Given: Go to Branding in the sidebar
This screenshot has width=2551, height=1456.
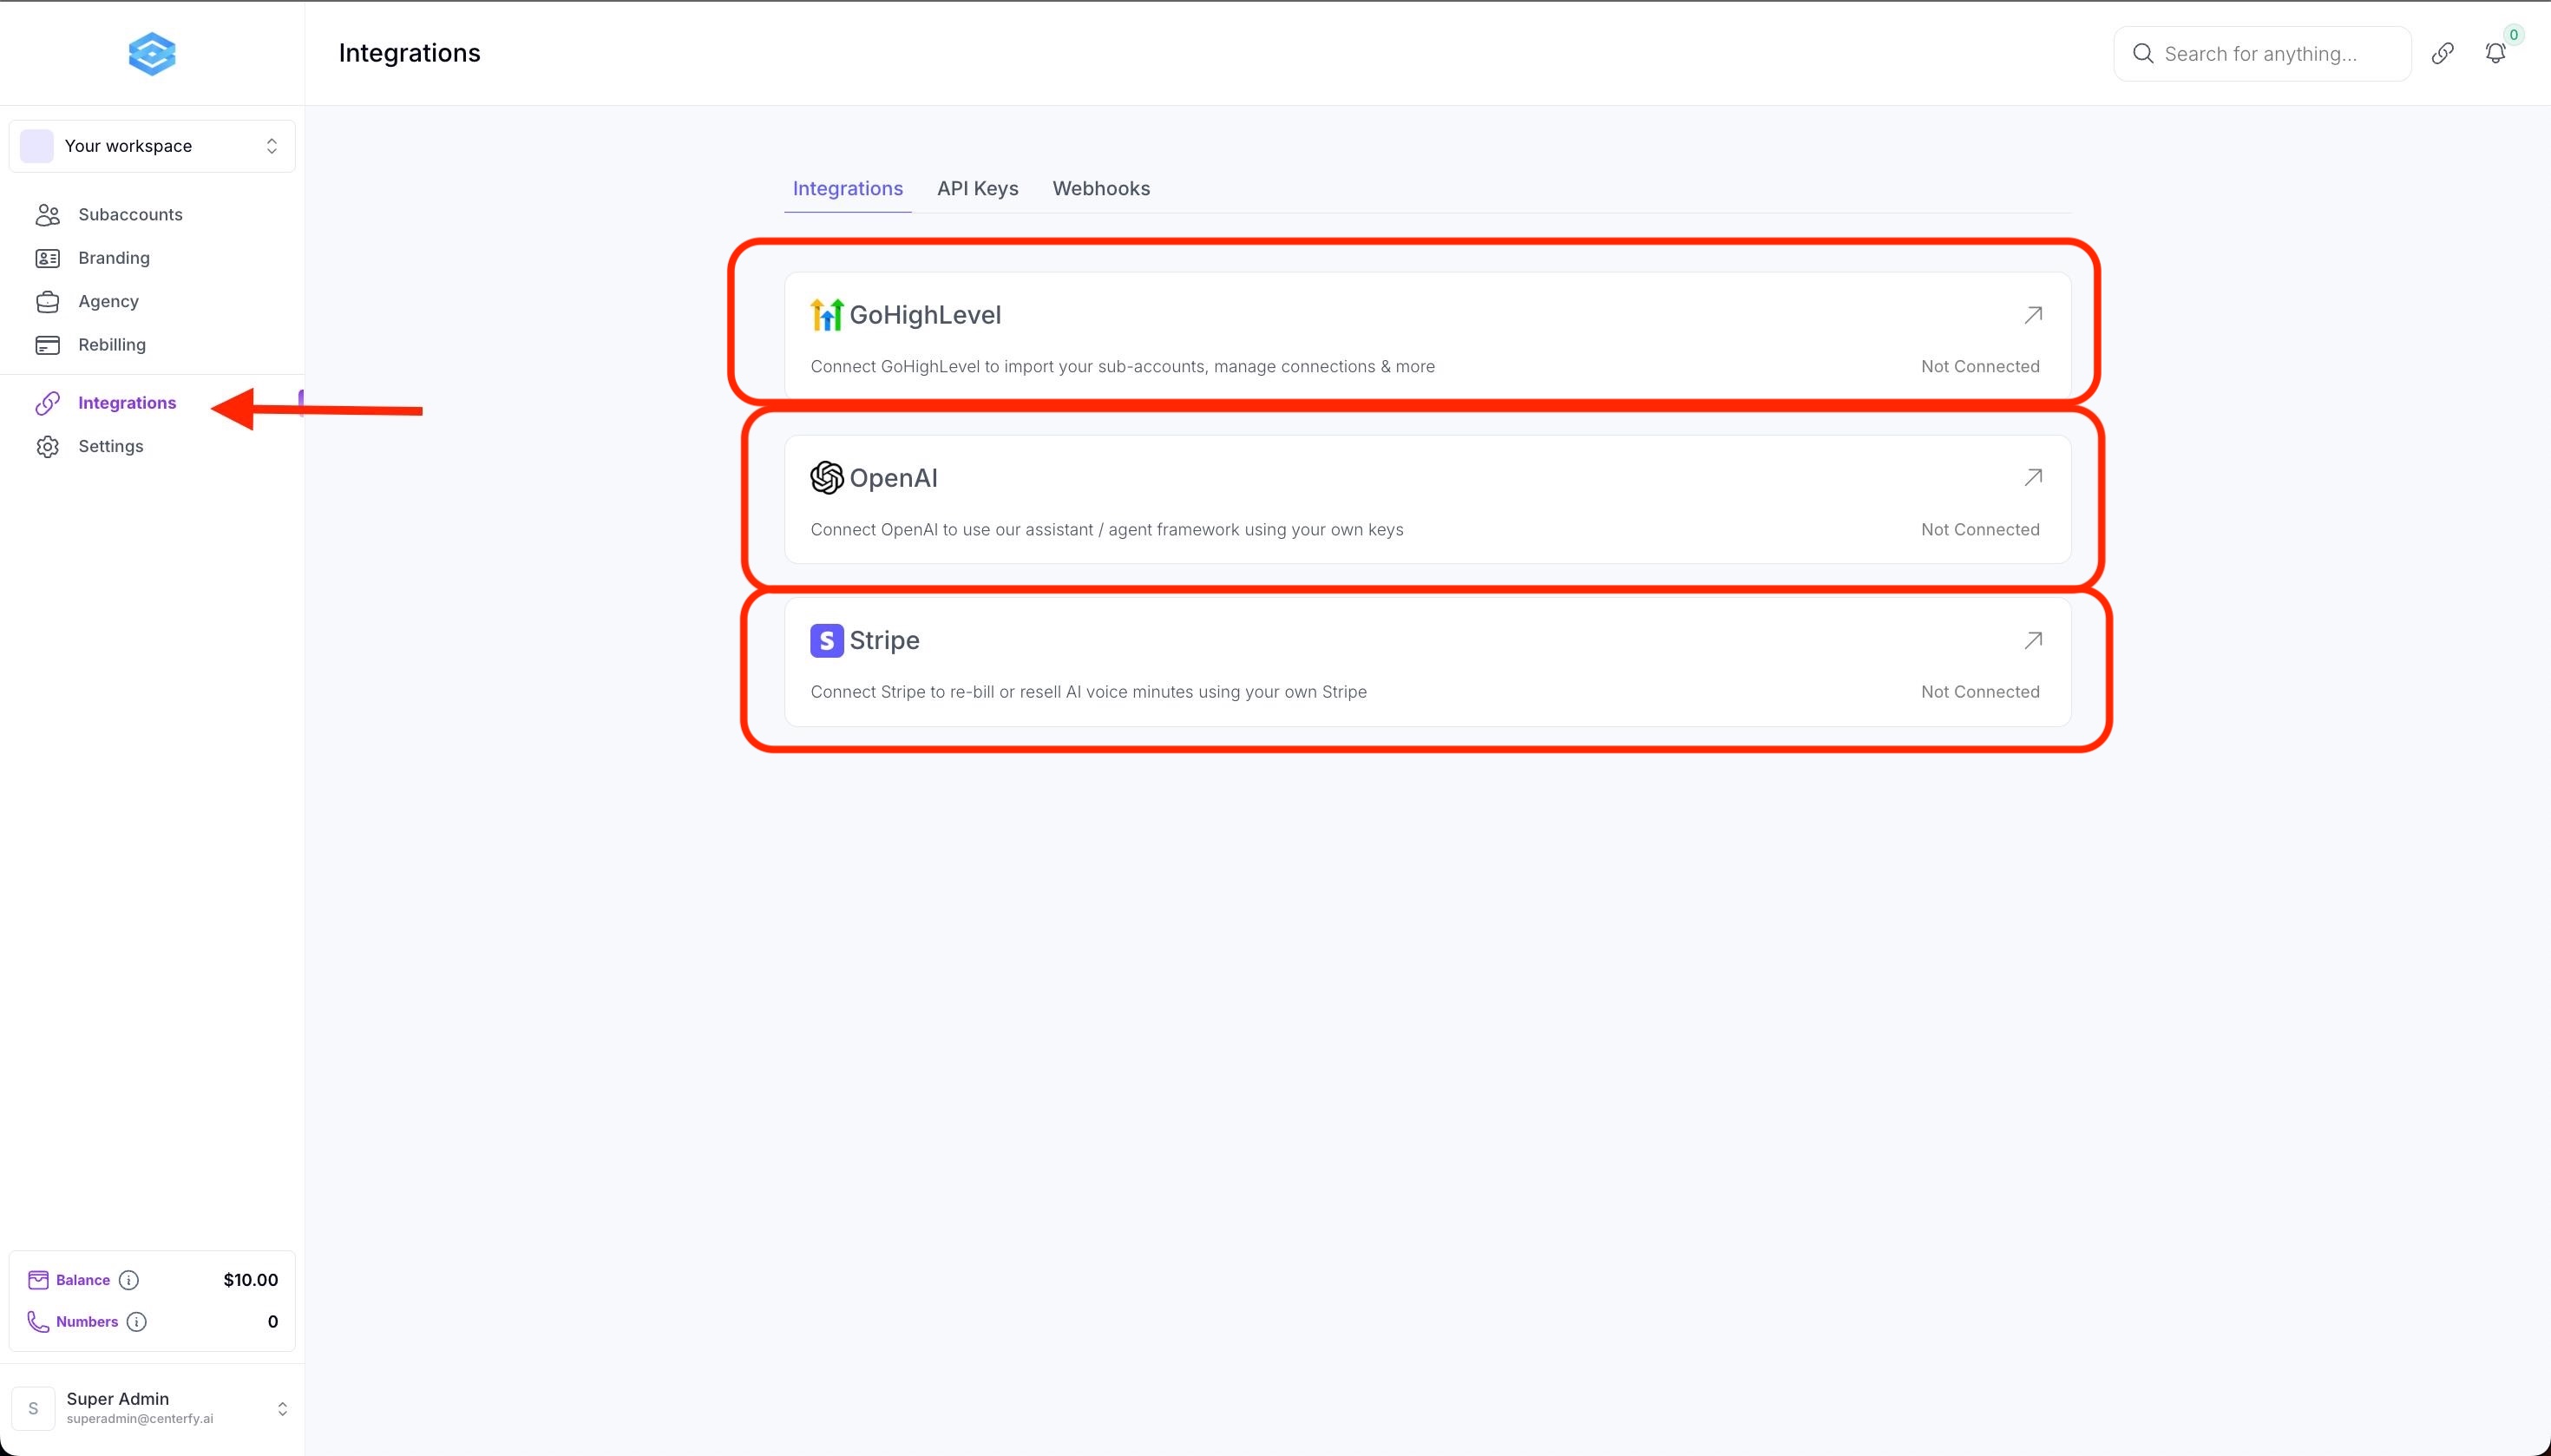Looking at the screenshot, I should (x=114, y=258).
